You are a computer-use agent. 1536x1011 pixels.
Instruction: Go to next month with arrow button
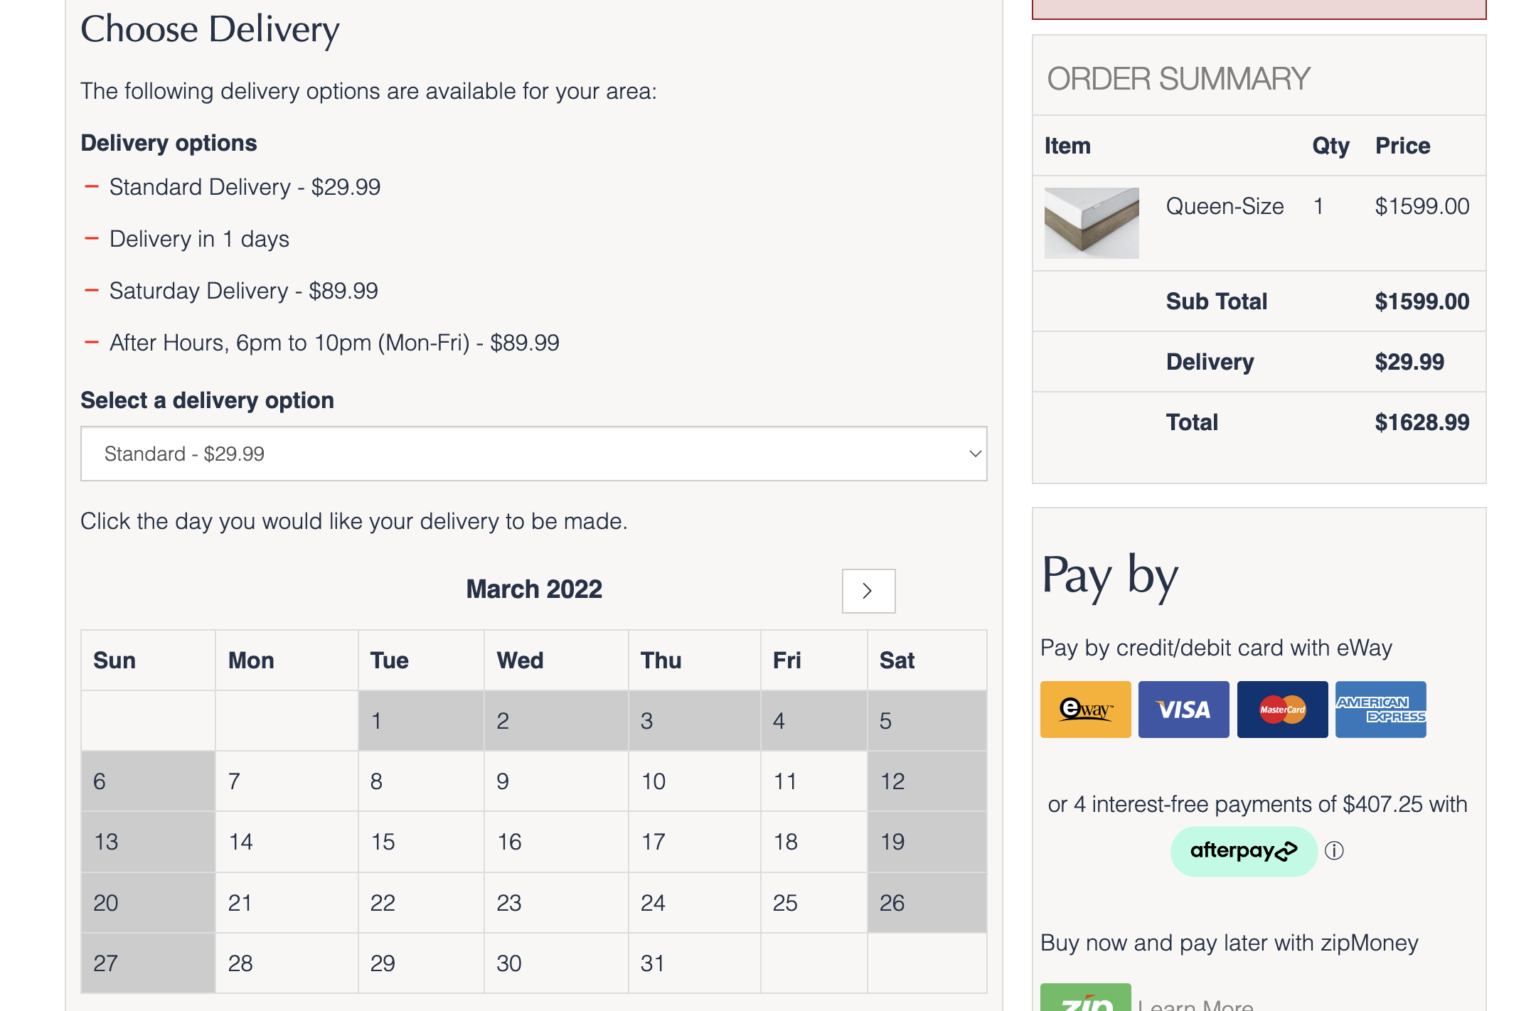868,591
